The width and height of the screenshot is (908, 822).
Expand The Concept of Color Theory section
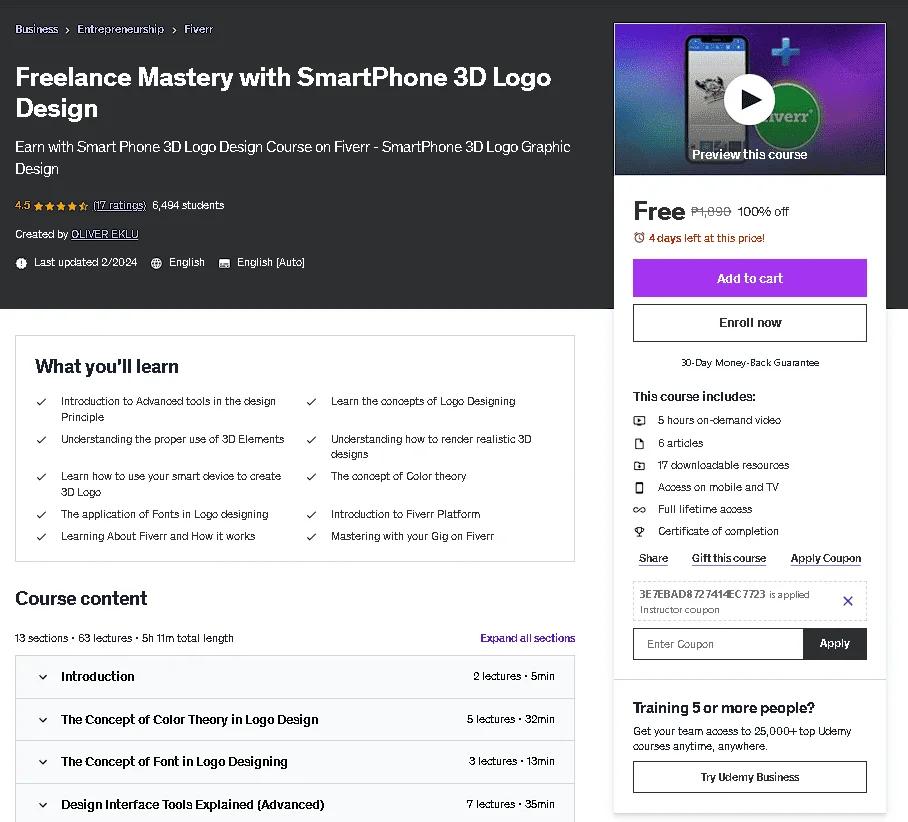(295, 719)
